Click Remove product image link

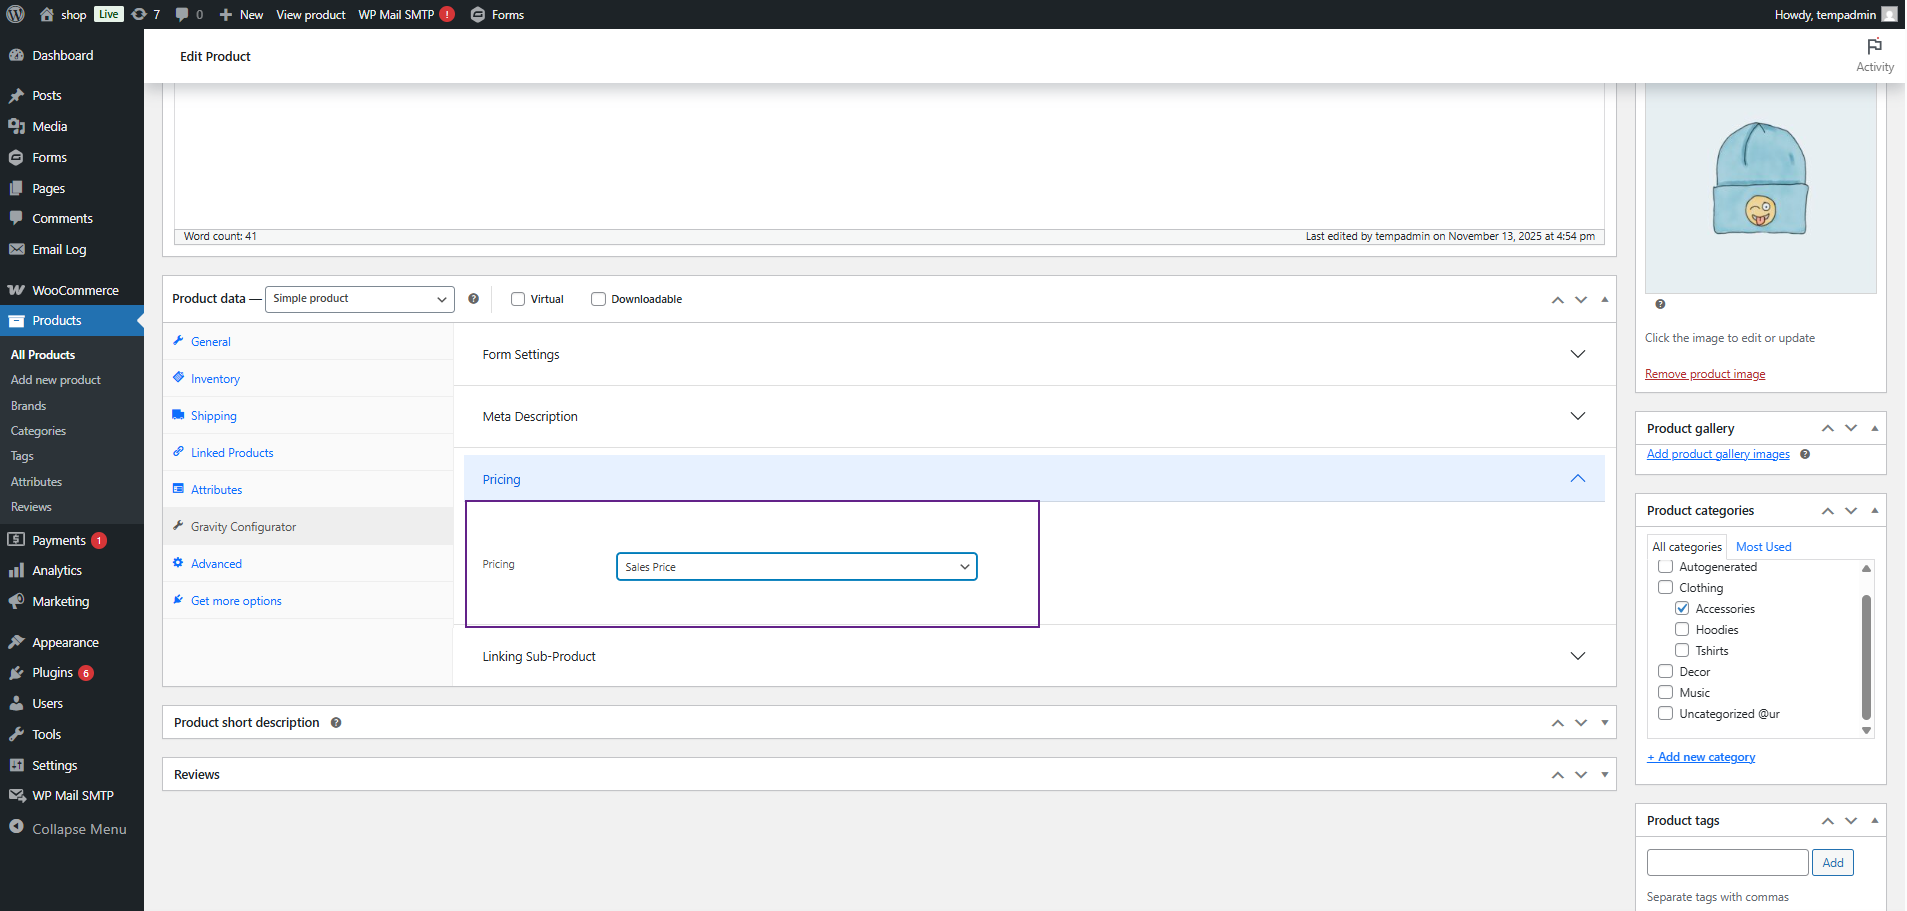[x=1705, y=374]
